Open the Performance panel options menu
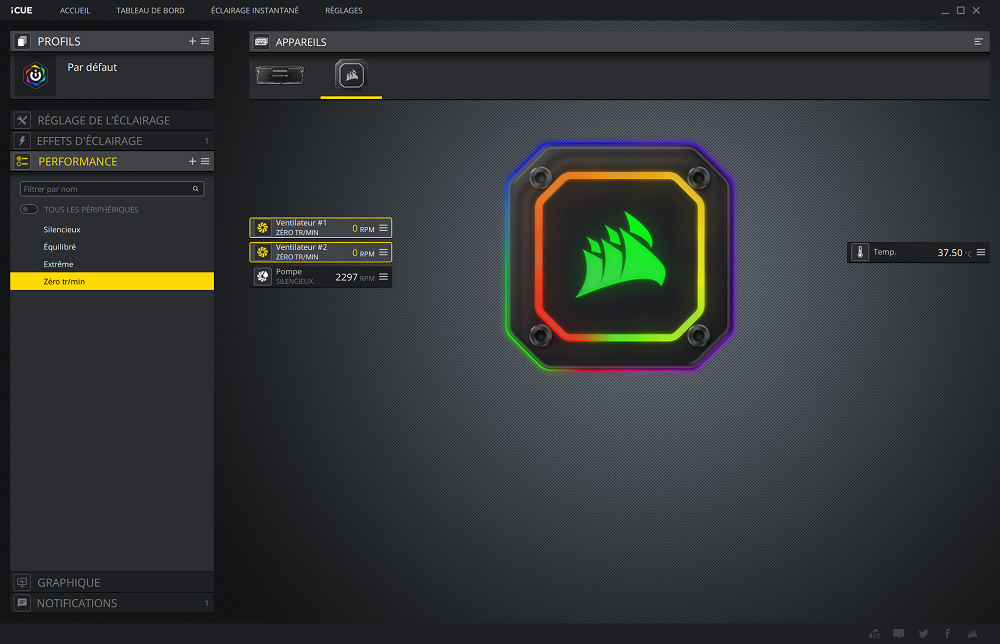Image resolution: width=1000 pixels, height=644 pixels. click(205, 161)
